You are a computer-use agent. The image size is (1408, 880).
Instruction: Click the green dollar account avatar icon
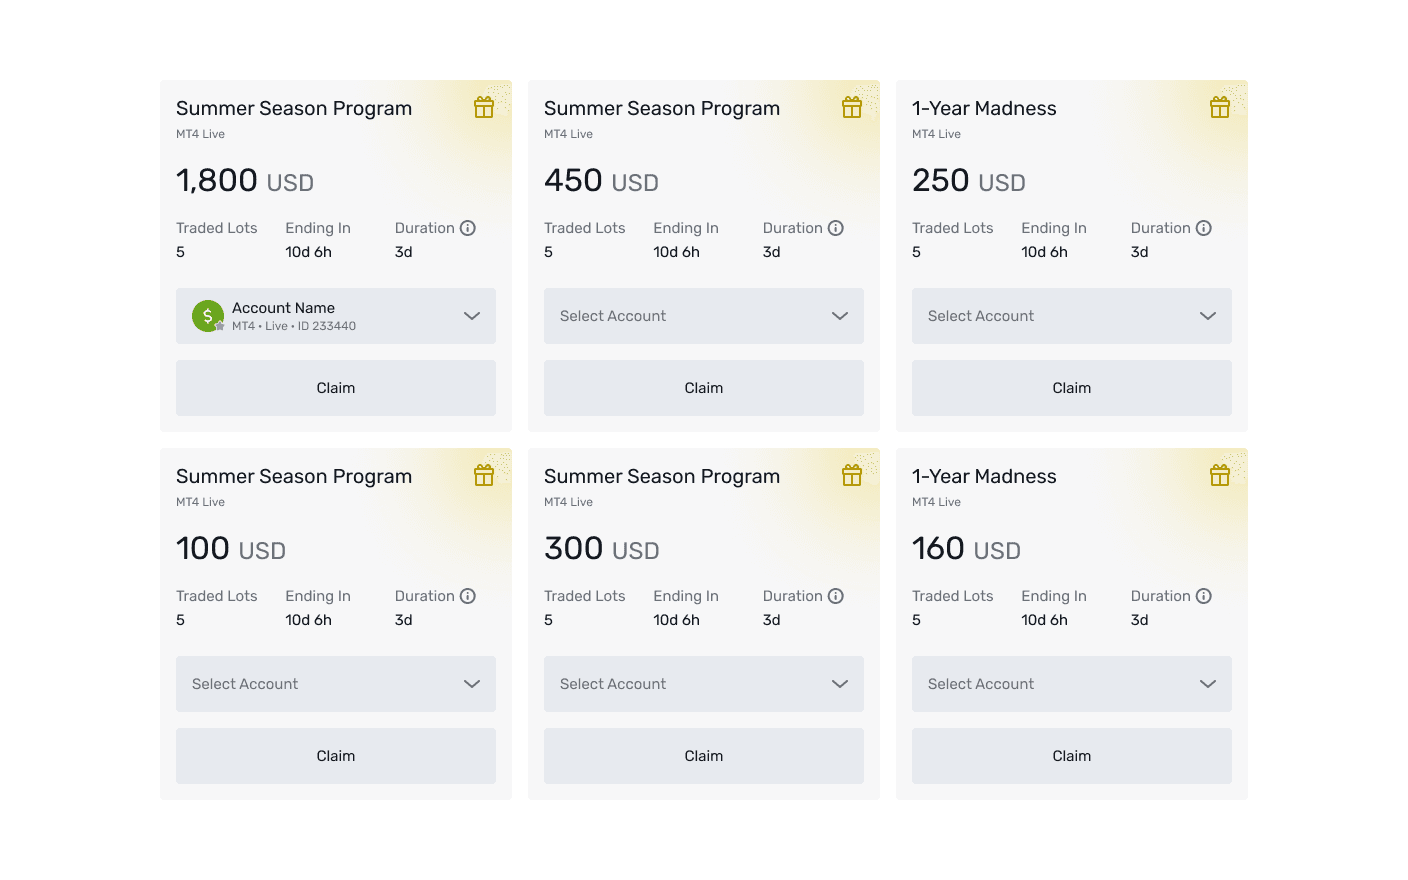pos(208,316)
